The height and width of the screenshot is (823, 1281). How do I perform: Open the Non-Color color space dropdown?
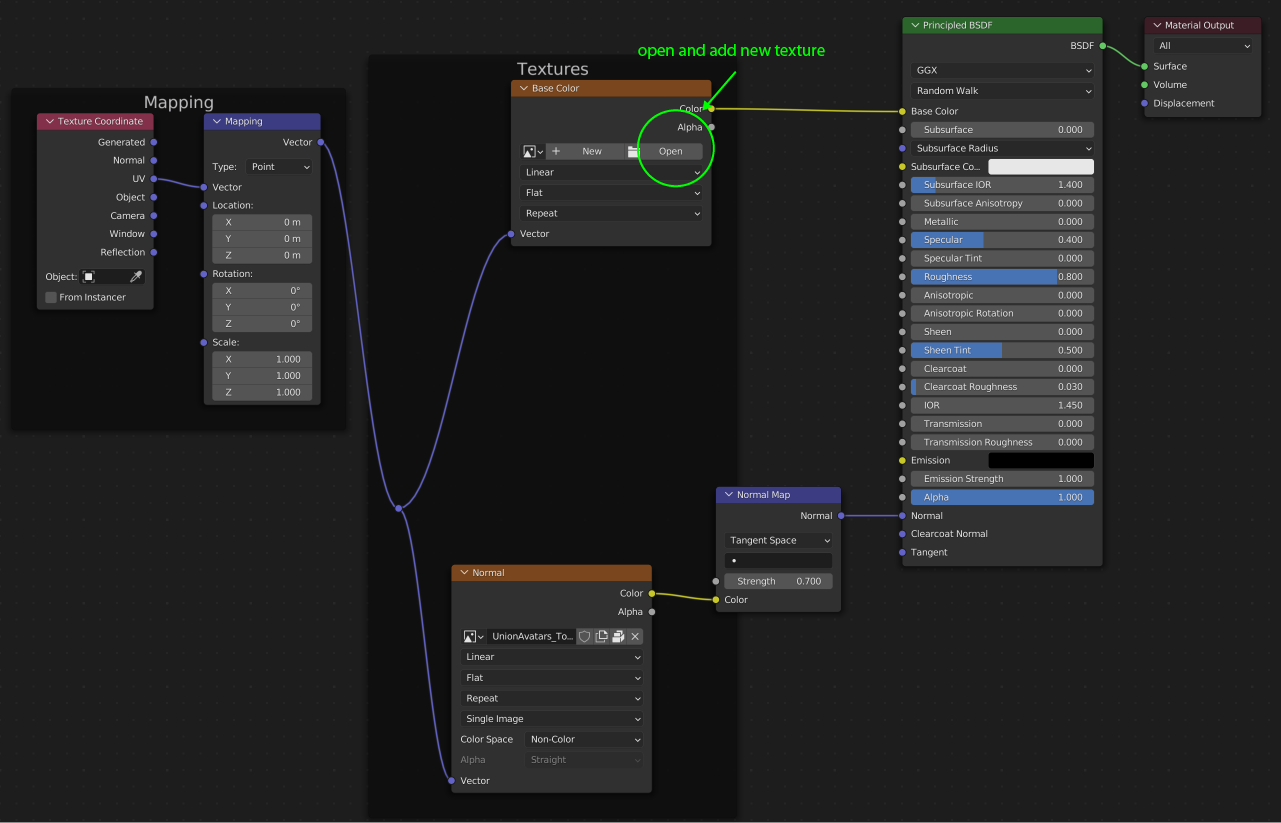[x=583, y=739]
